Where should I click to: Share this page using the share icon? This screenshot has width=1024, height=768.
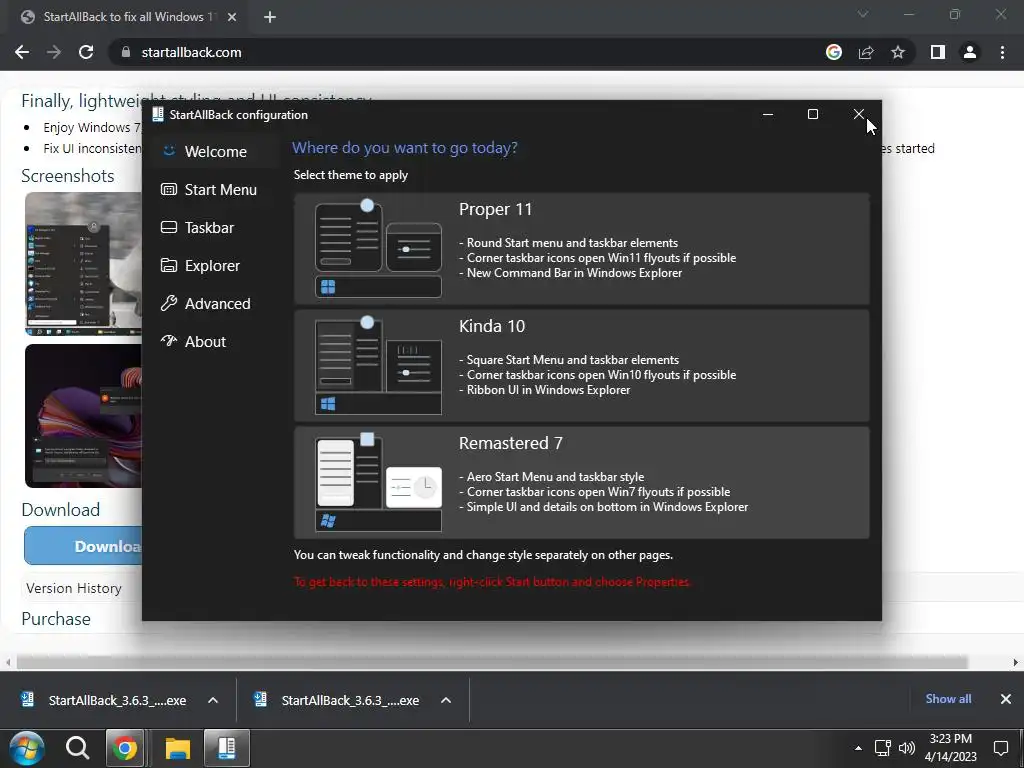[866, 52]
